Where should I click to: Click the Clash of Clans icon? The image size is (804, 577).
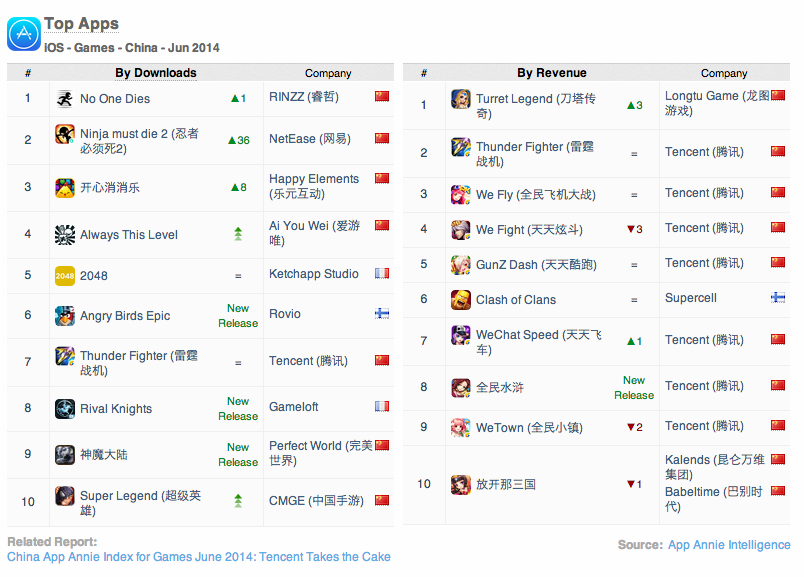click(460, 300)
